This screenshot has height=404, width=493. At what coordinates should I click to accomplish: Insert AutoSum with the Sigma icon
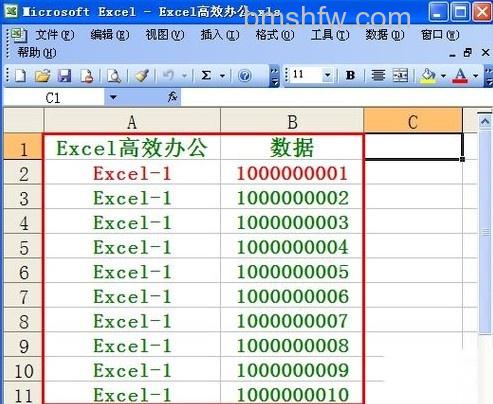coord(206,76)
